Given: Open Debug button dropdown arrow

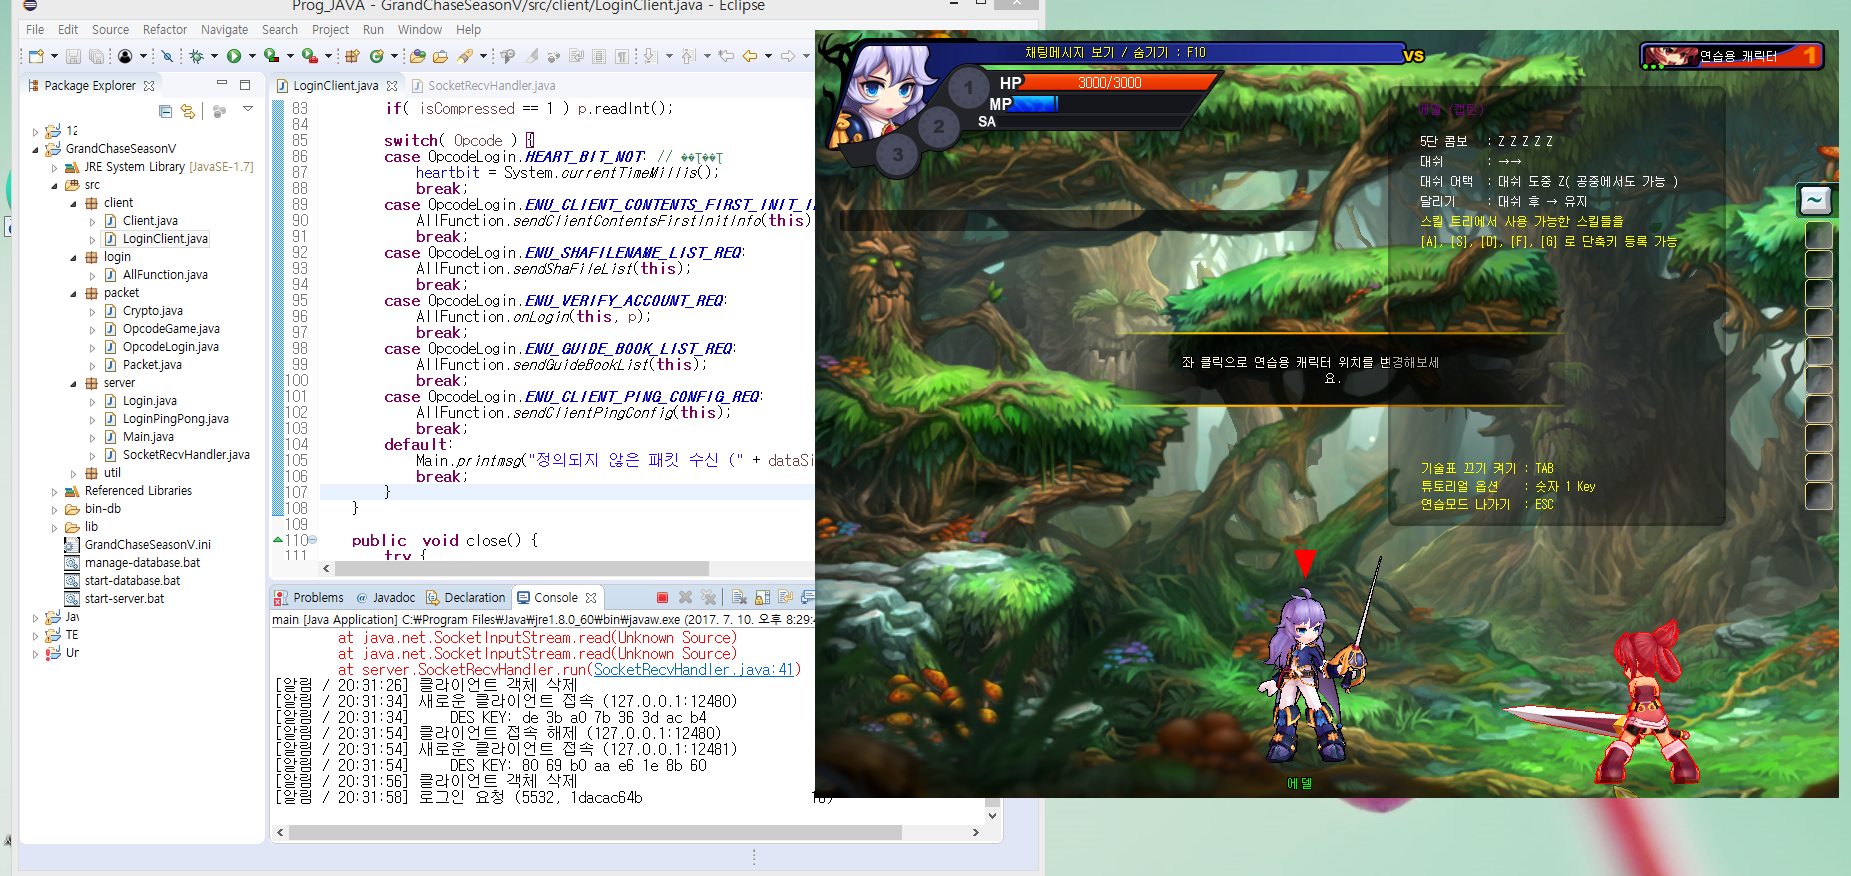Looking at the screenshot, I should (x=214, y=56).
